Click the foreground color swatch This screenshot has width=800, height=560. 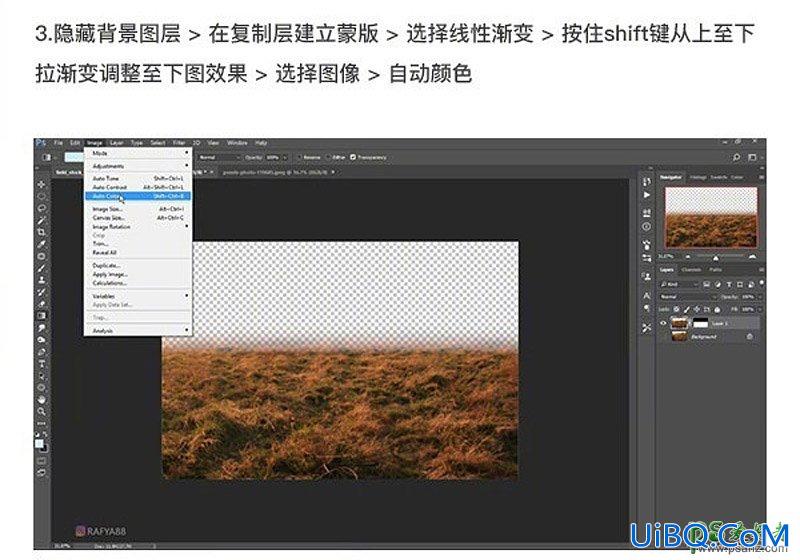coord(39,444)
